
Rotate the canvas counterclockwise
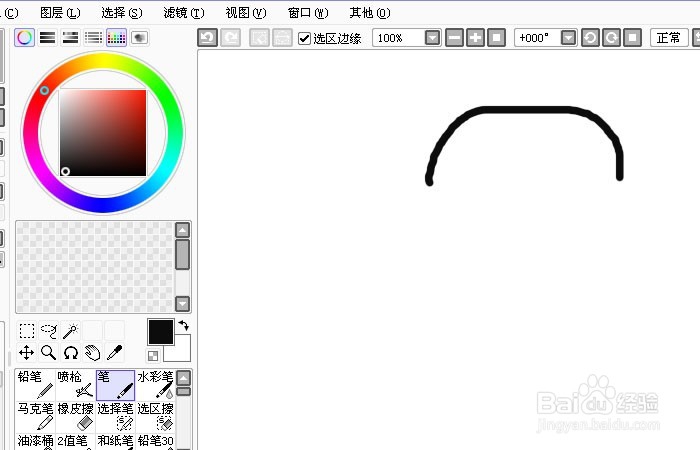click(590, 38)
